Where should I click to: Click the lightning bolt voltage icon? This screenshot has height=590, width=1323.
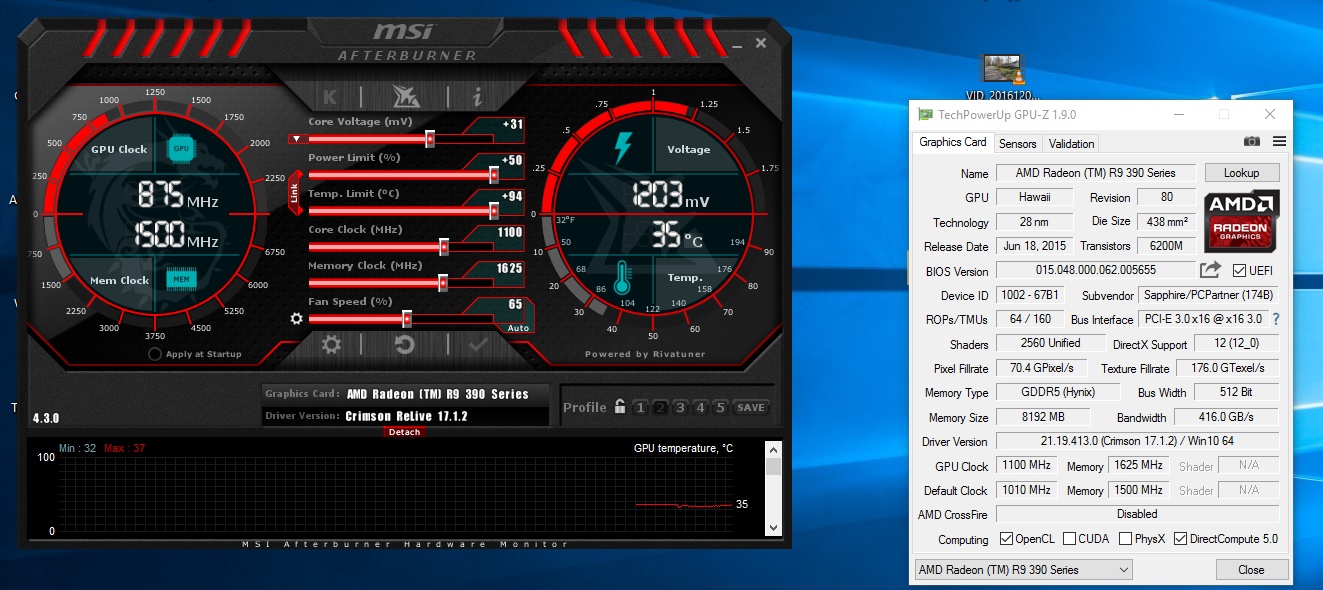point(622,148)
